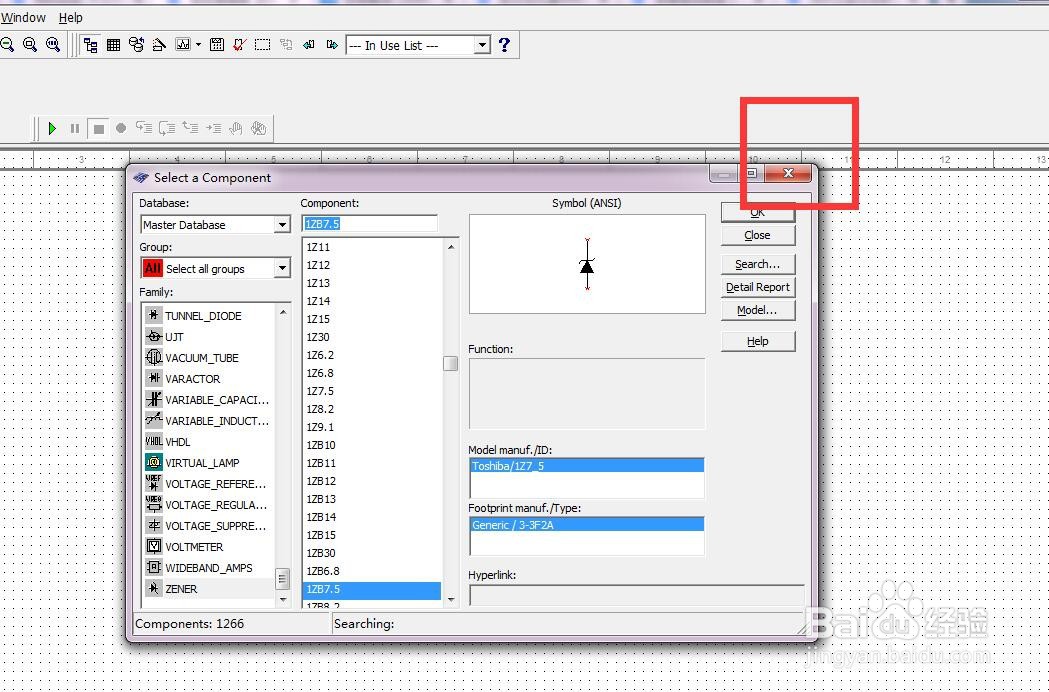Run the Electrical Rules Check icon

240,45
